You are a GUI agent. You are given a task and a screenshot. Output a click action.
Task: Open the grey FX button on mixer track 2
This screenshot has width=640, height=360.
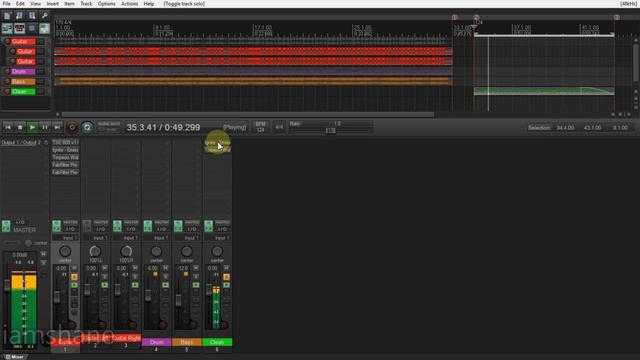(87, 226)
